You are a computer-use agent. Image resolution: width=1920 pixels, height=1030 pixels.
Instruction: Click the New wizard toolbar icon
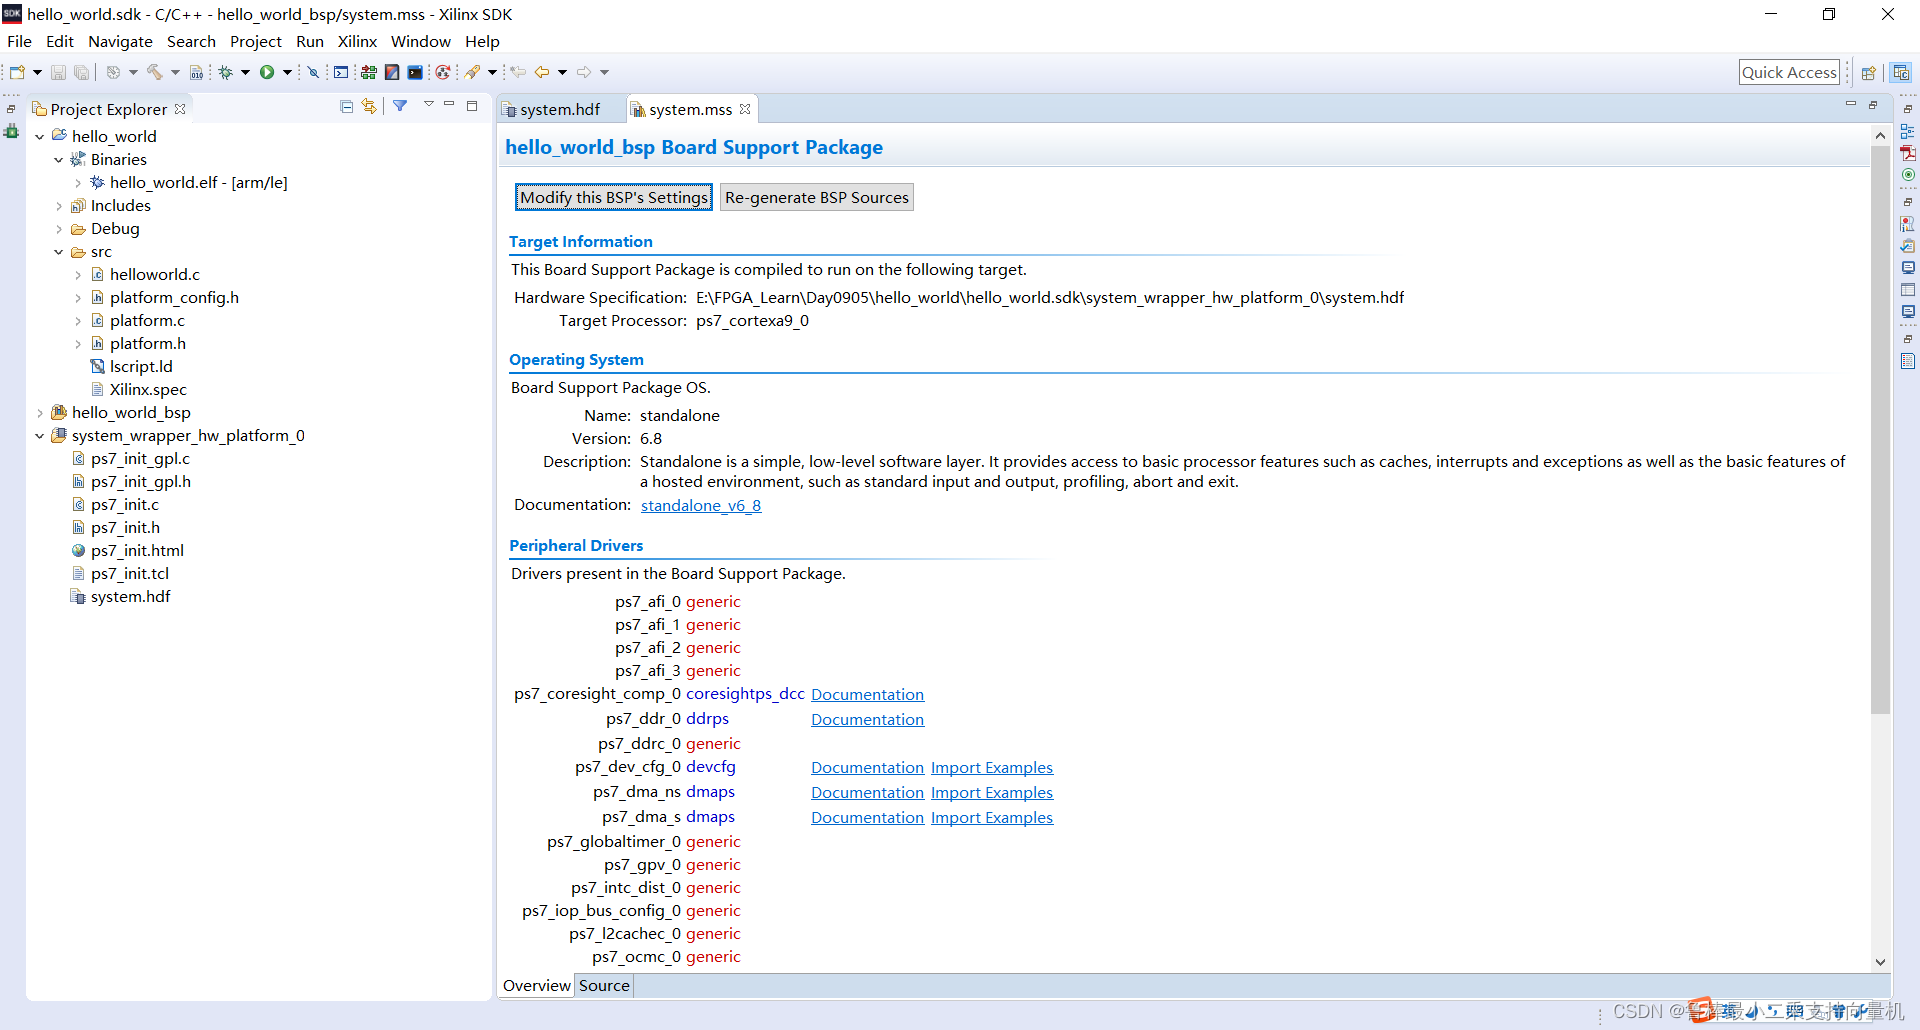[x=17, y=72]
